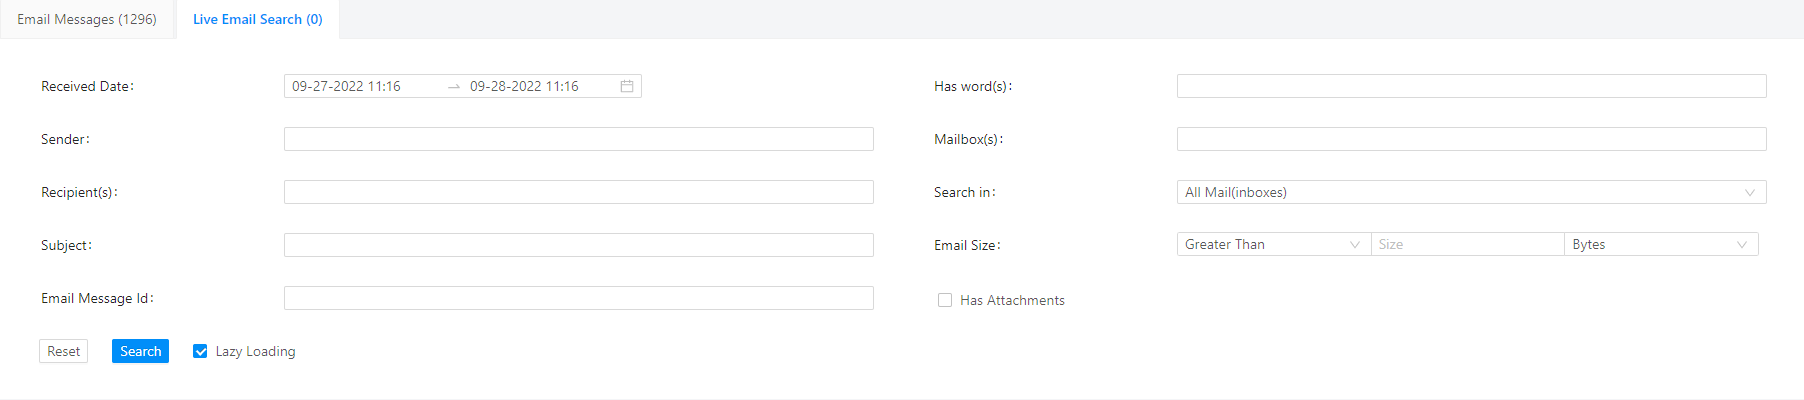Click the email Size number field
The height and width of the screenshot is (400, 1804).
[x=1466, y=245]
